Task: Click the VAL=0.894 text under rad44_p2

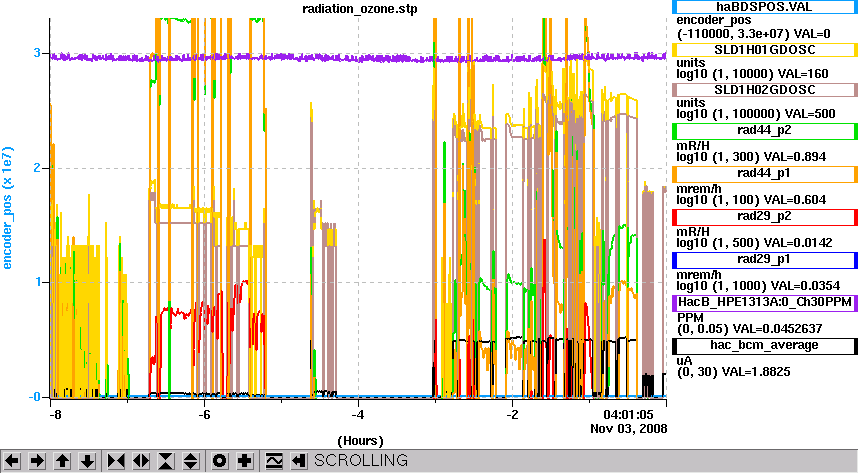Action: [x=751, y=157]
